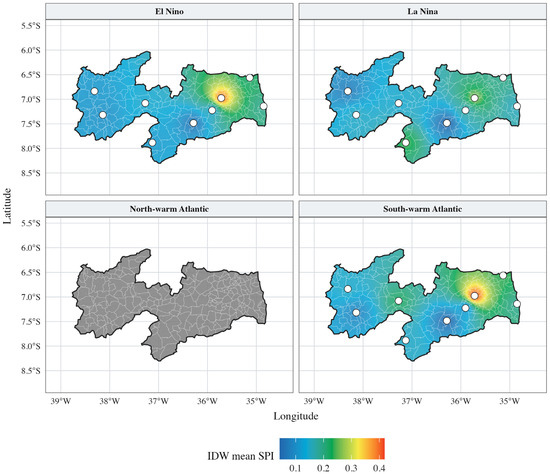Click the southernmost station marker in La Nina map
Screen dimensions: 550x474
406,143
